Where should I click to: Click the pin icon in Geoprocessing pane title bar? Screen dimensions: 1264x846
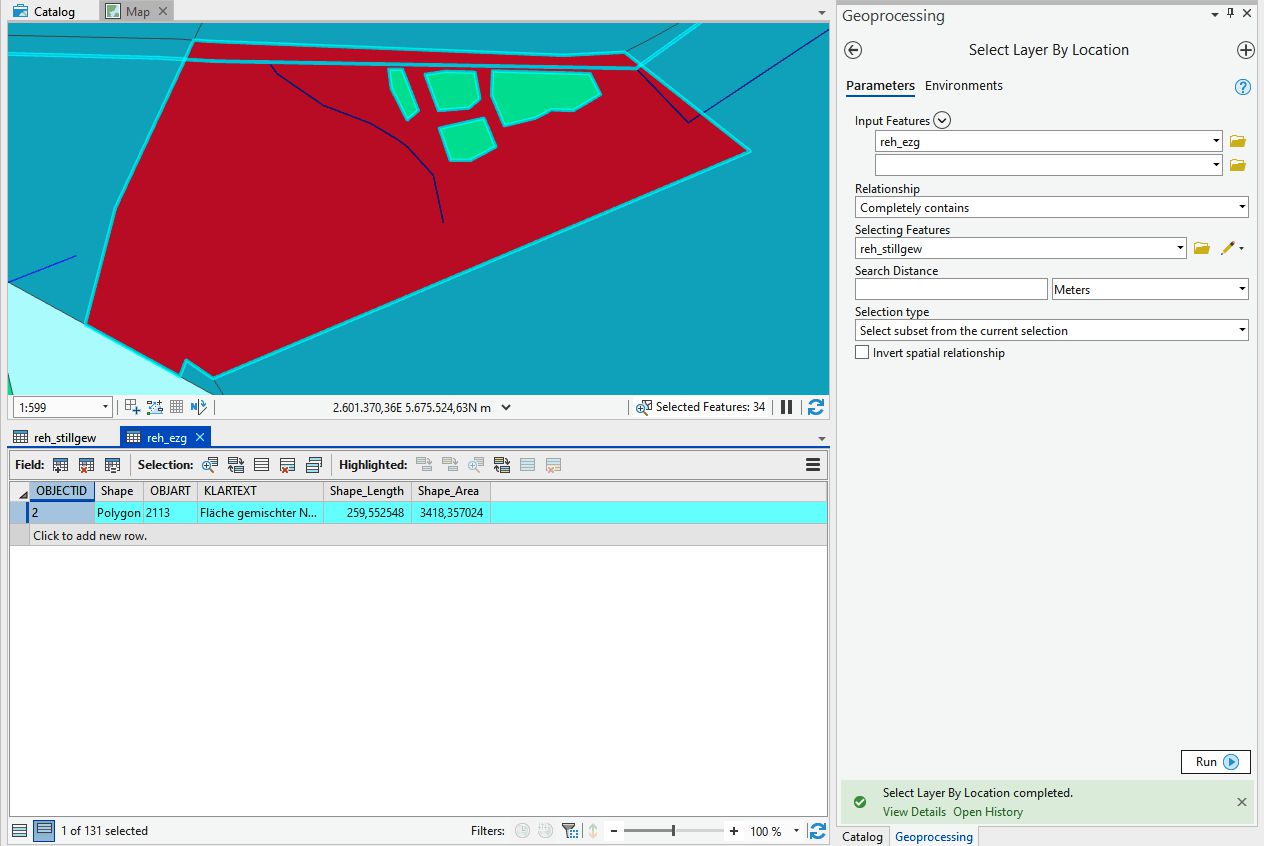[1231, 14]
